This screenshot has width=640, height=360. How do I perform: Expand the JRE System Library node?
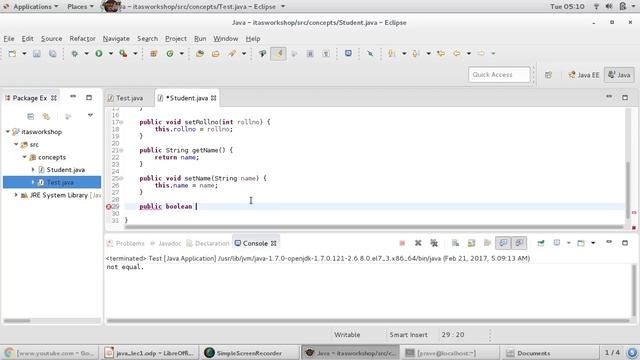pos(16,195)
